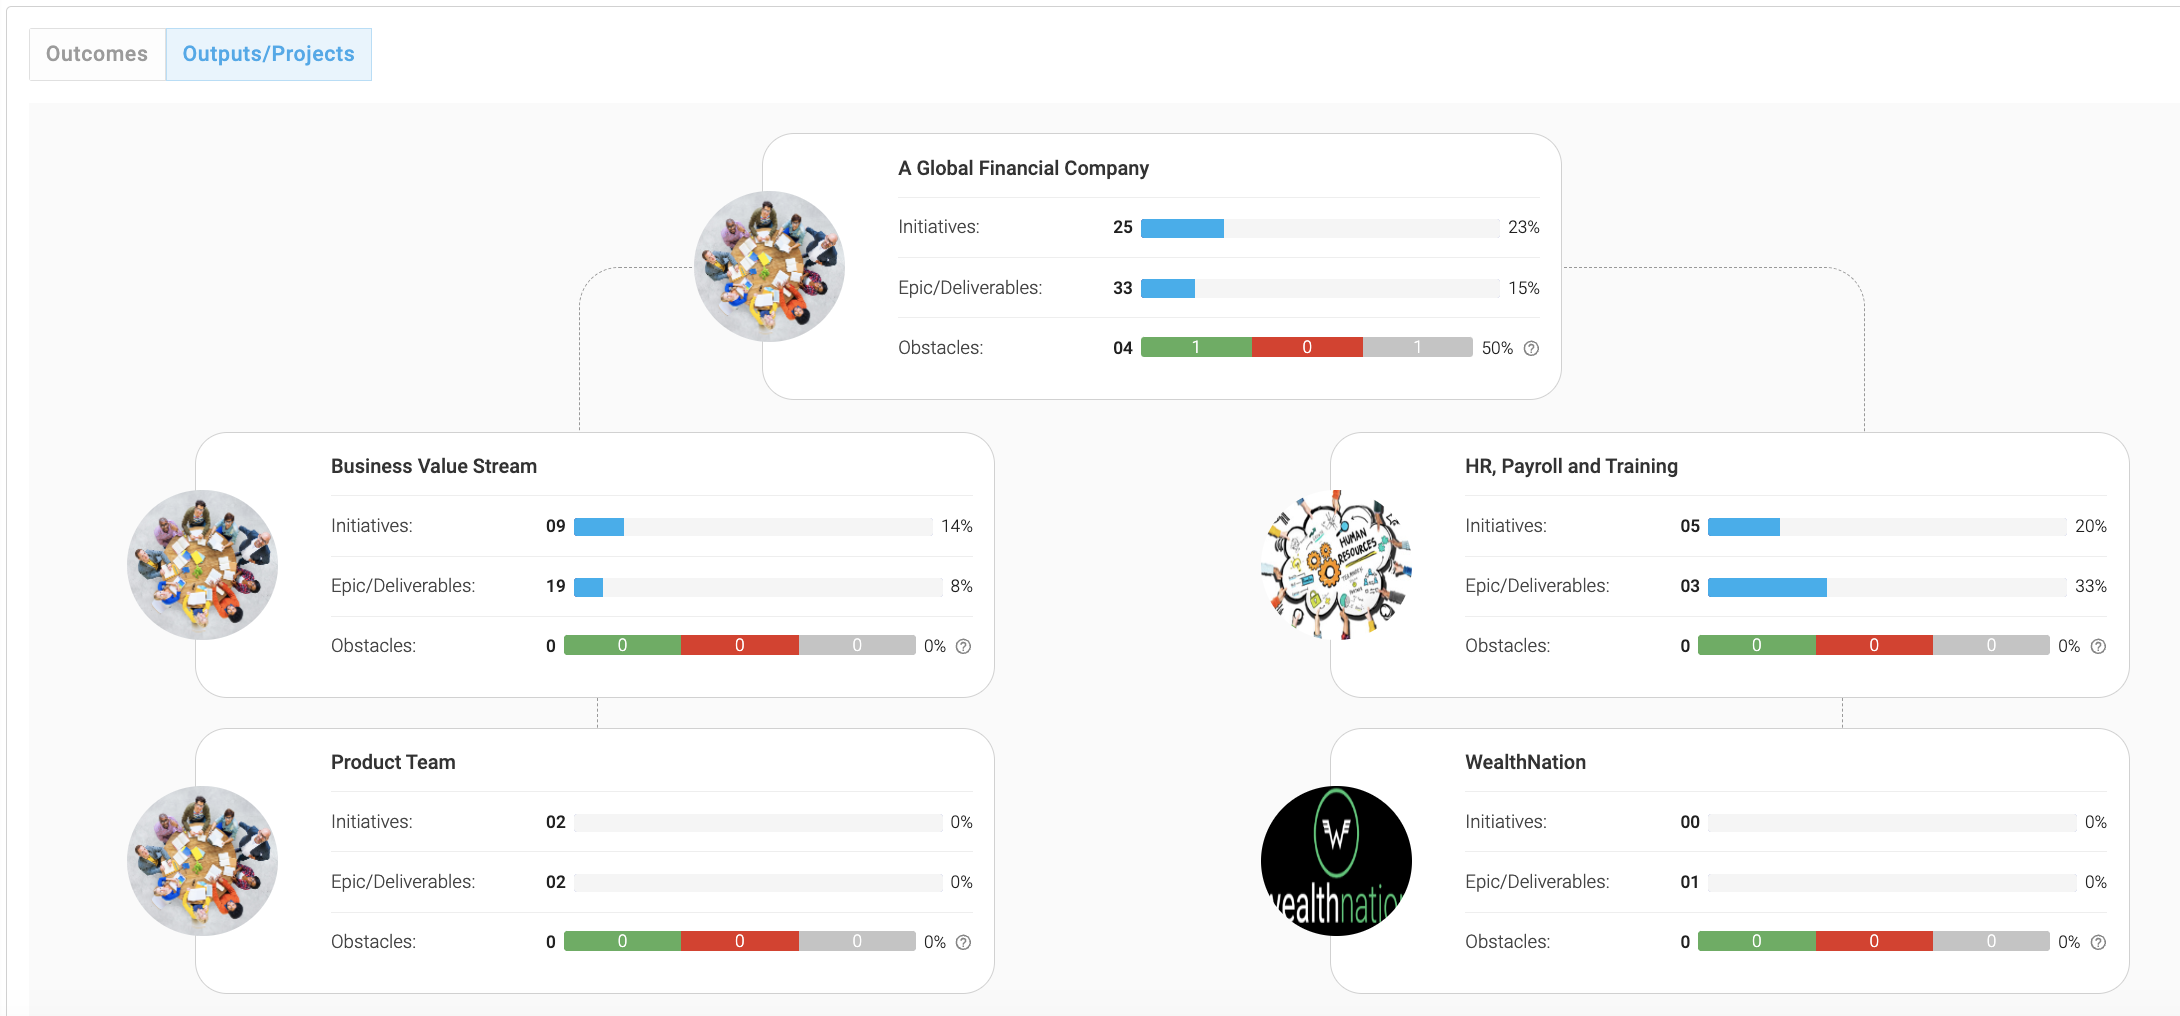Open the obstacles help icon in Product Team card
The height and width of the screenshot is (1016, 2180).
(963, 942)
